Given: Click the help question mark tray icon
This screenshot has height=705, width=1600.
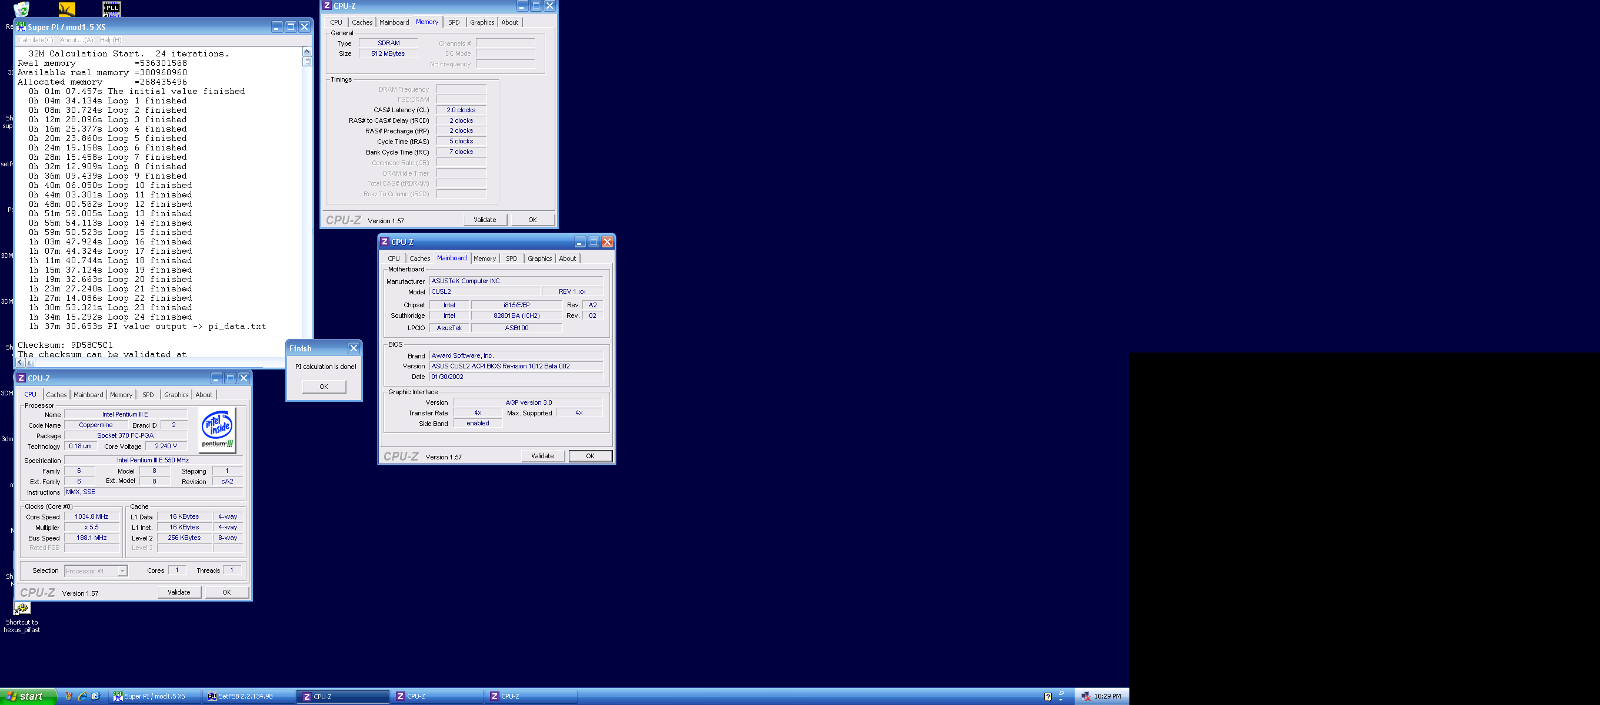Looking at the screenshot, I should [x=1048, y=696].
